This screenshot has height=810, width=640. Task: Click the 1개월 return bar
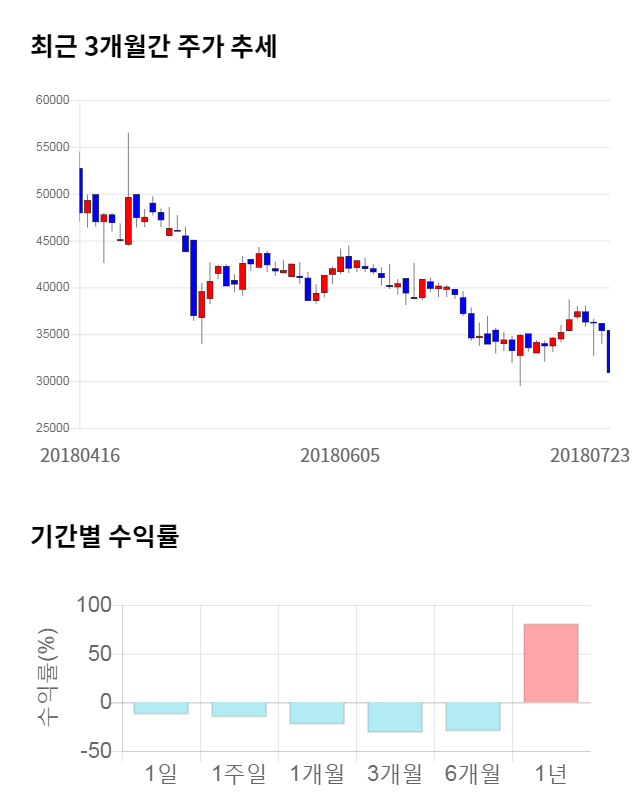317,713
